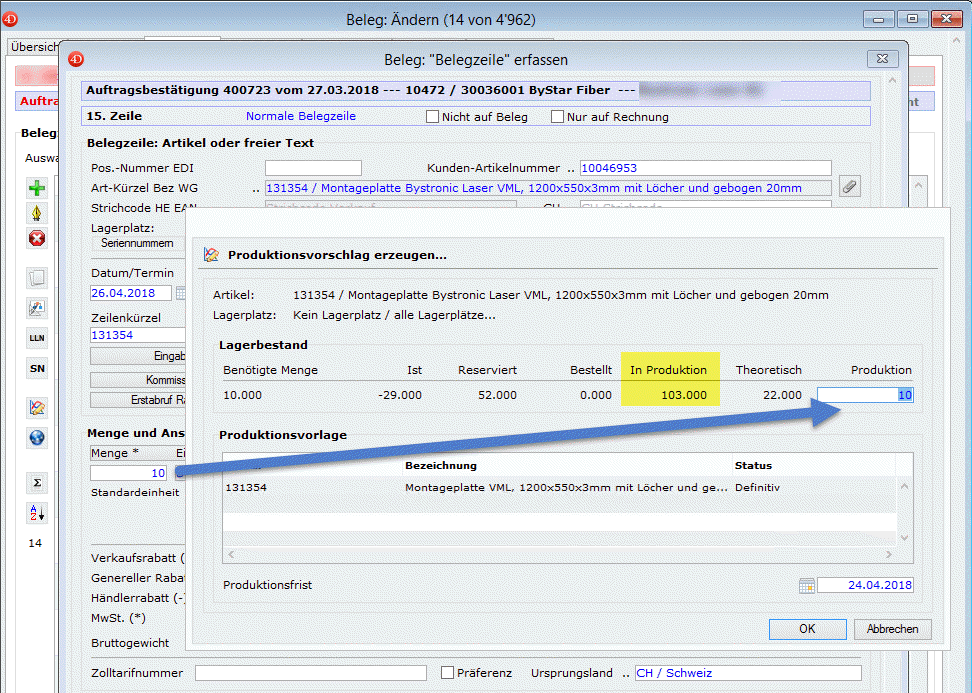Image resolution: width=972 pixels, height=693 pixels.
Task: Click the green plus add-line icon
Action: tap(37, 188)
